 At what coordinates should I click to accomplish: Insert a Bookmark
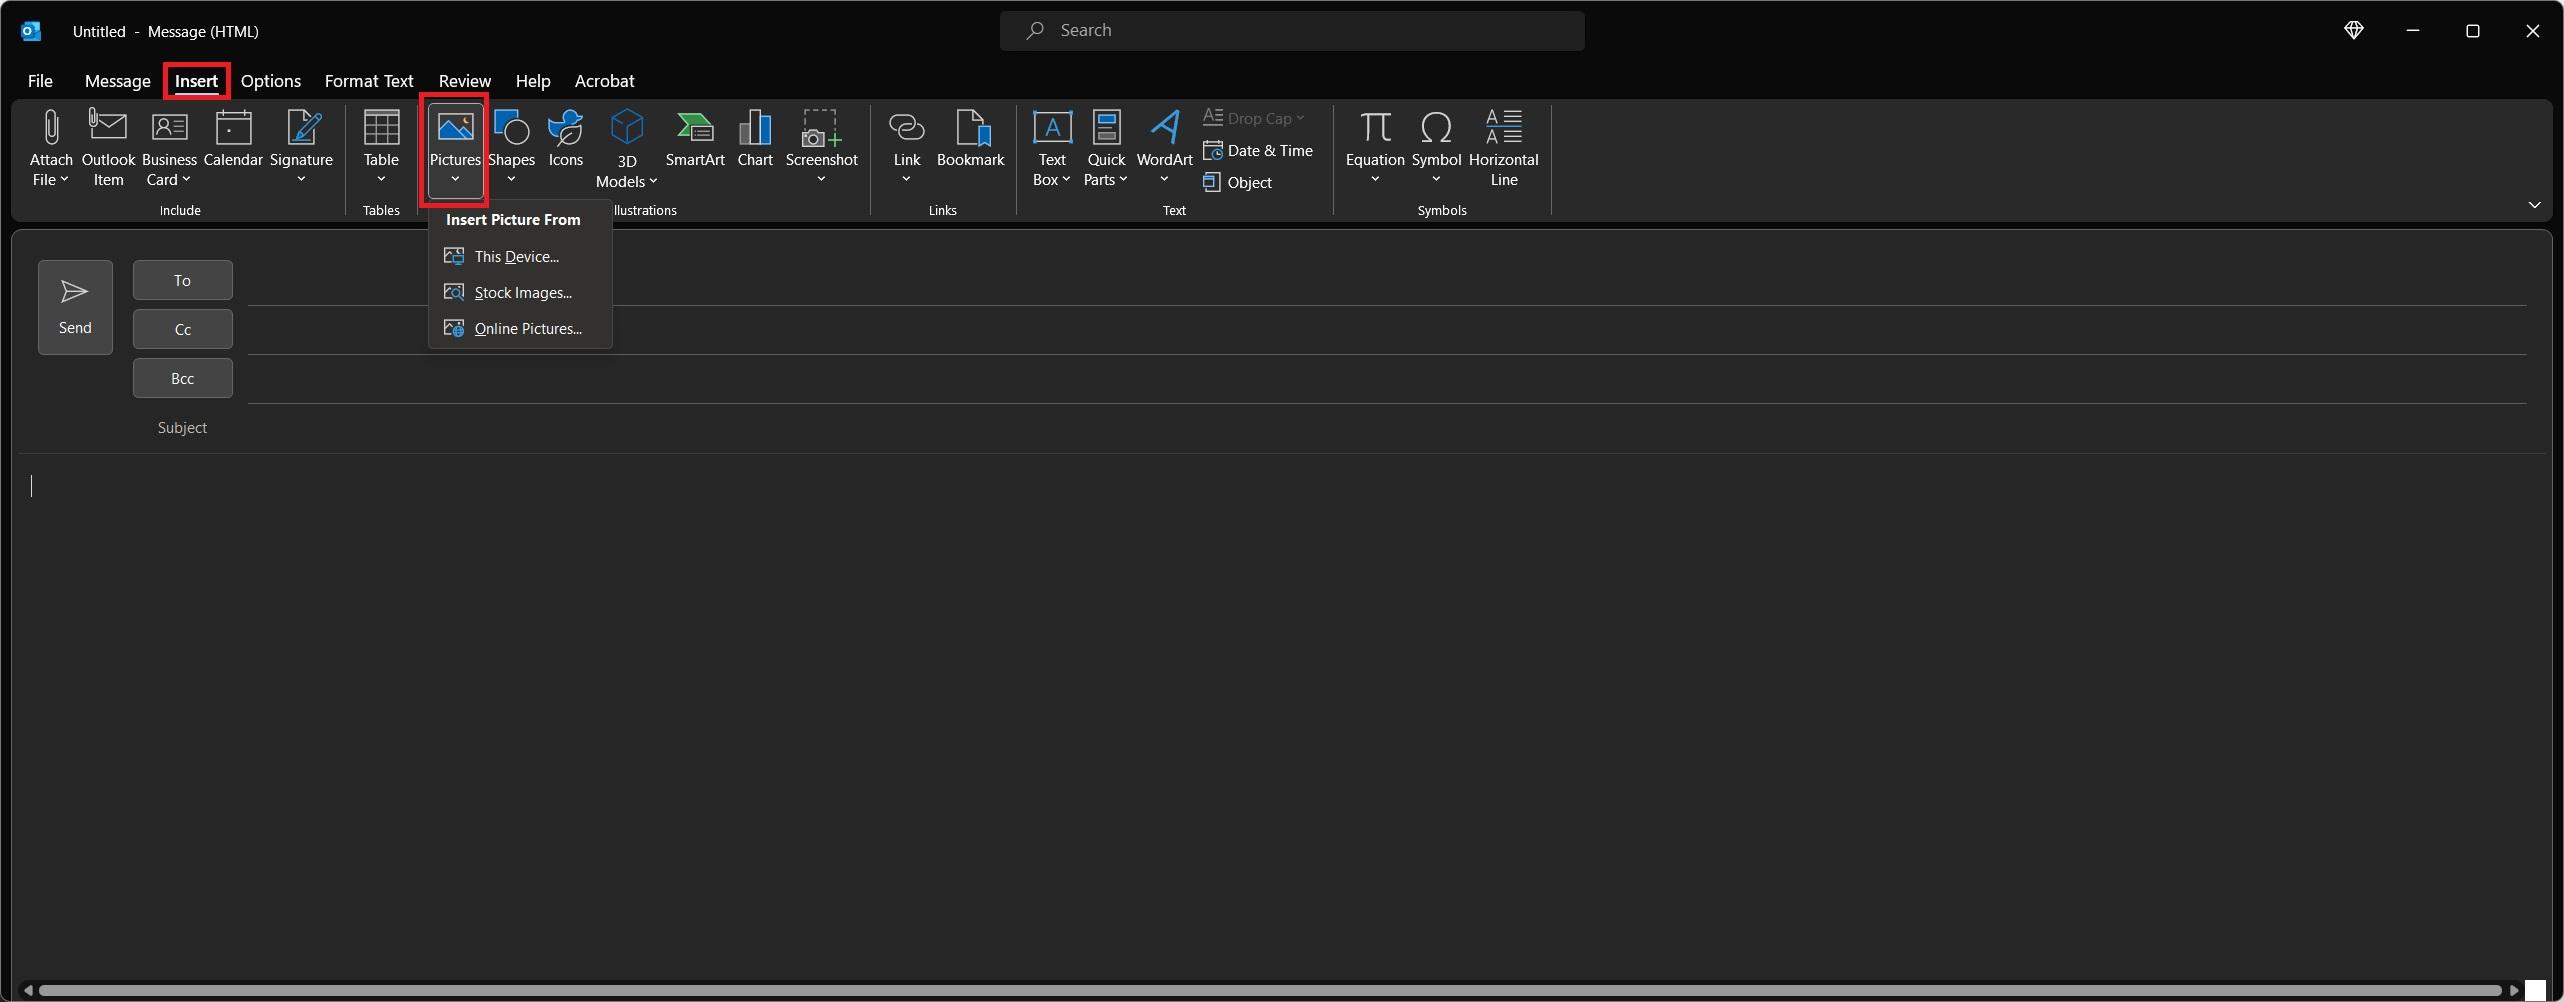point(970,140)
